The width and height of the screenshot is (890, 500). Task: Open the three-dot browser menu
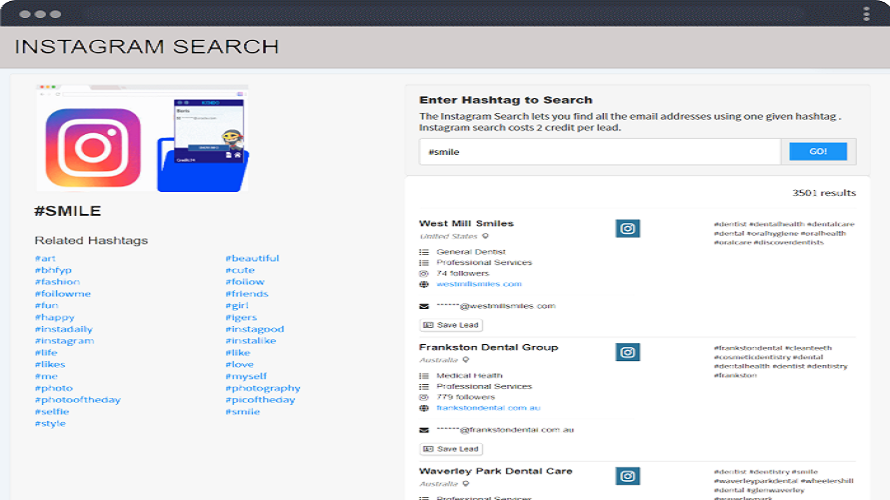tap(866, 14)
